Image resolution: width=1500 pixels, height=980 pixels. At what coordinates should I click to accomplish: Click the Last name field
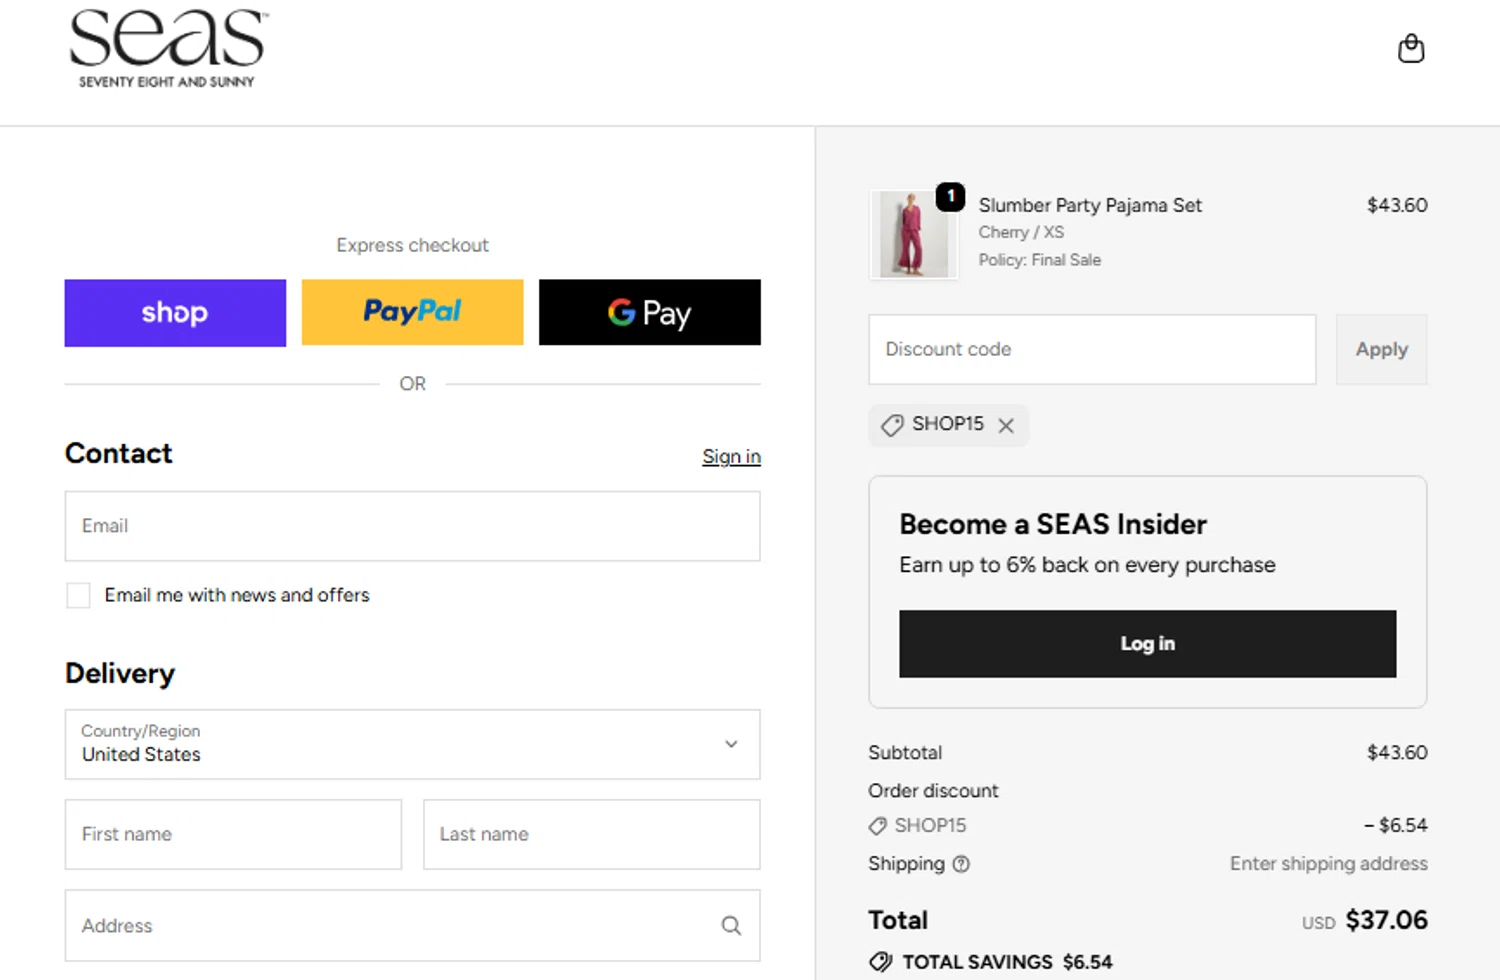[x=591, y=834]
